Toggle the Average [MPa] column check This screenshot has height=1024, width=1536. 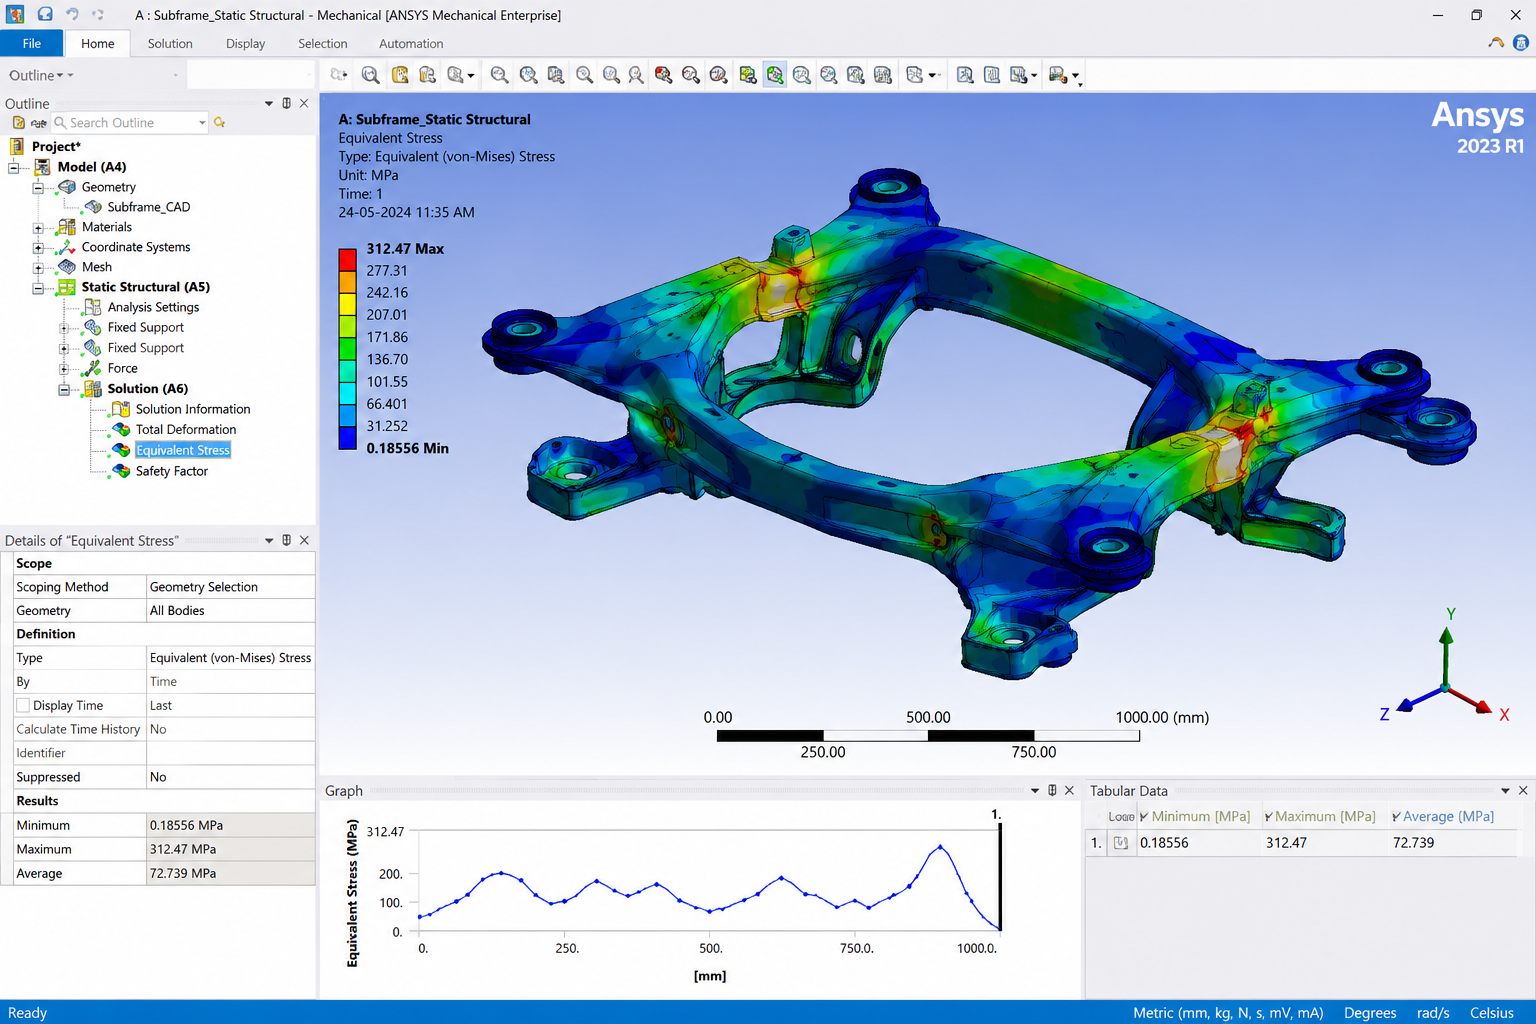[1396, 817]
